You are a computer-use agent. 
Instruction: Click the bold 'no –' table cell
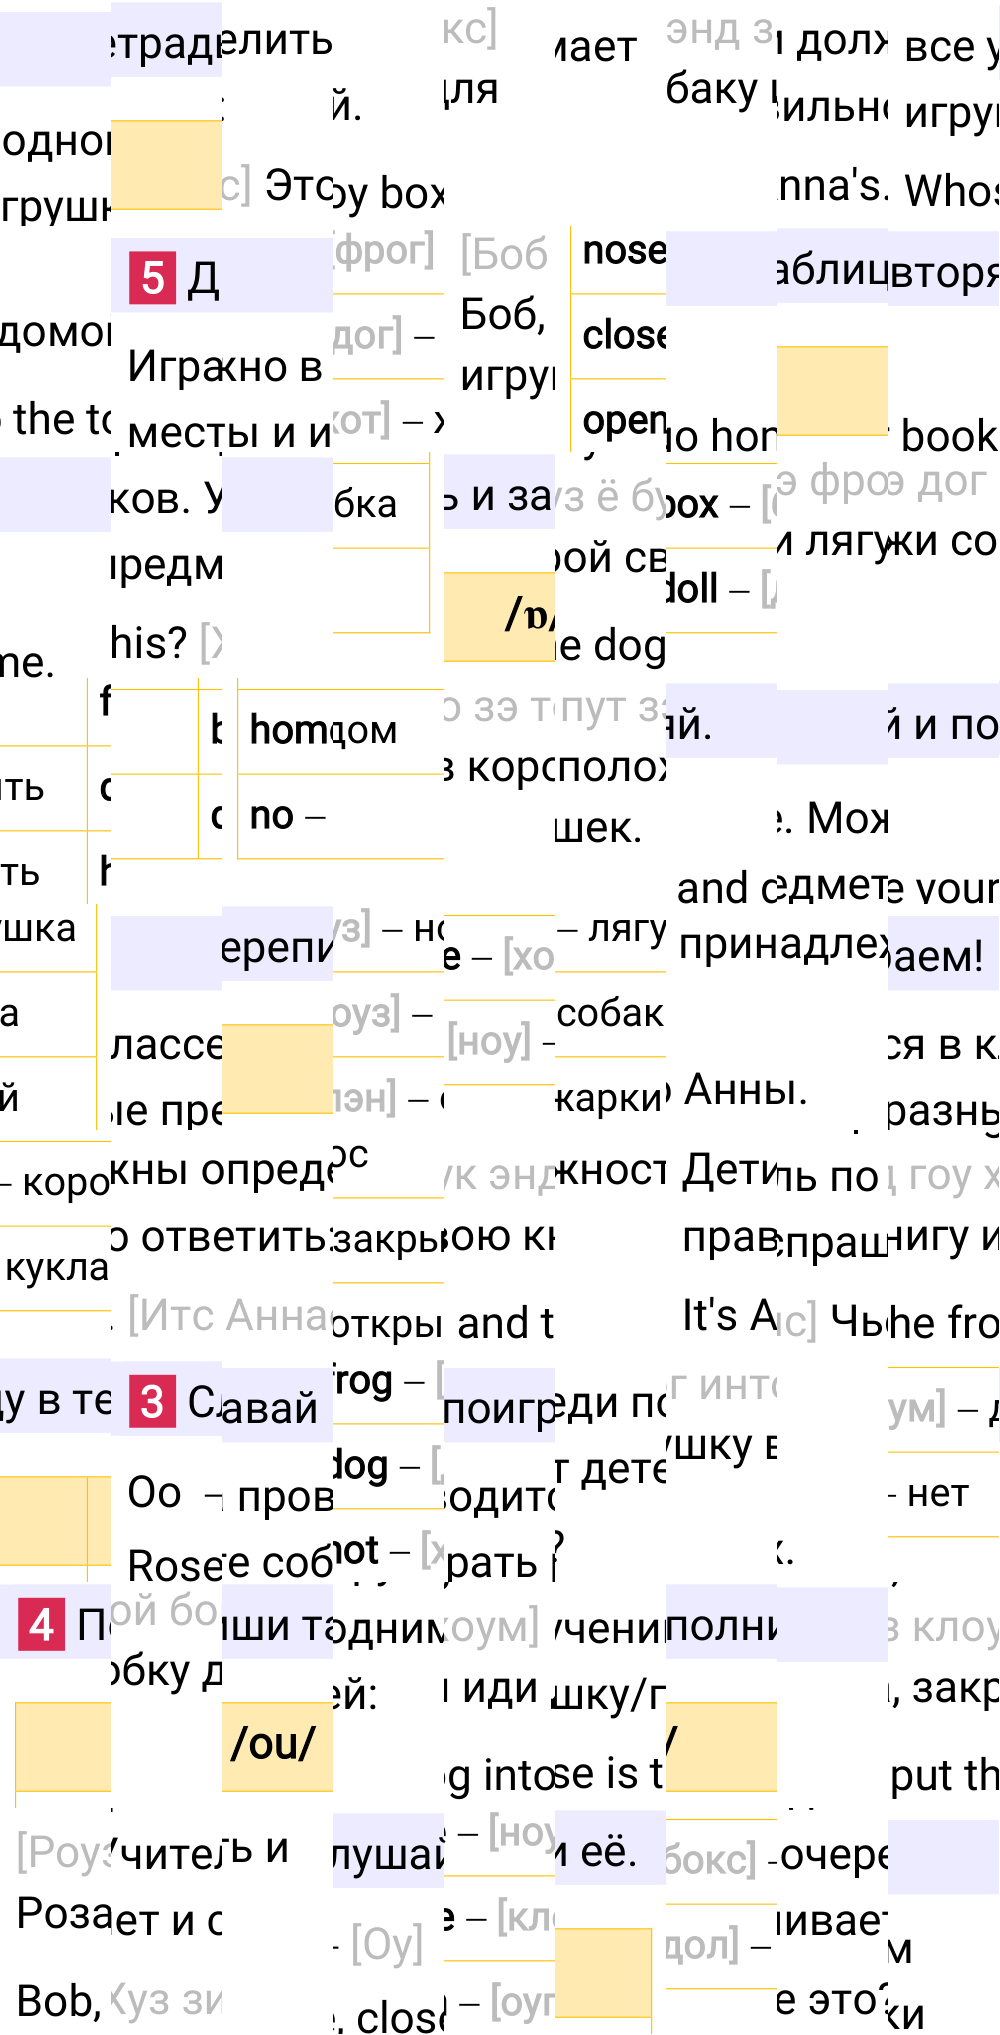(x=286, y=816)
